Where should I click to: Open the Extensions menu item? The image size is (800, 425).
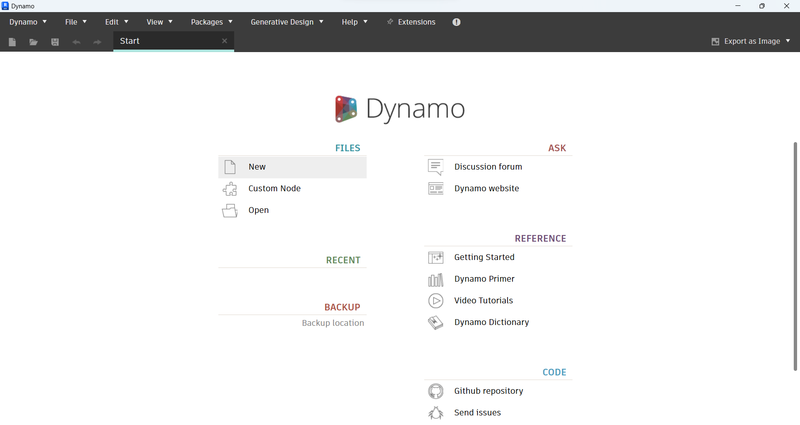411,22
